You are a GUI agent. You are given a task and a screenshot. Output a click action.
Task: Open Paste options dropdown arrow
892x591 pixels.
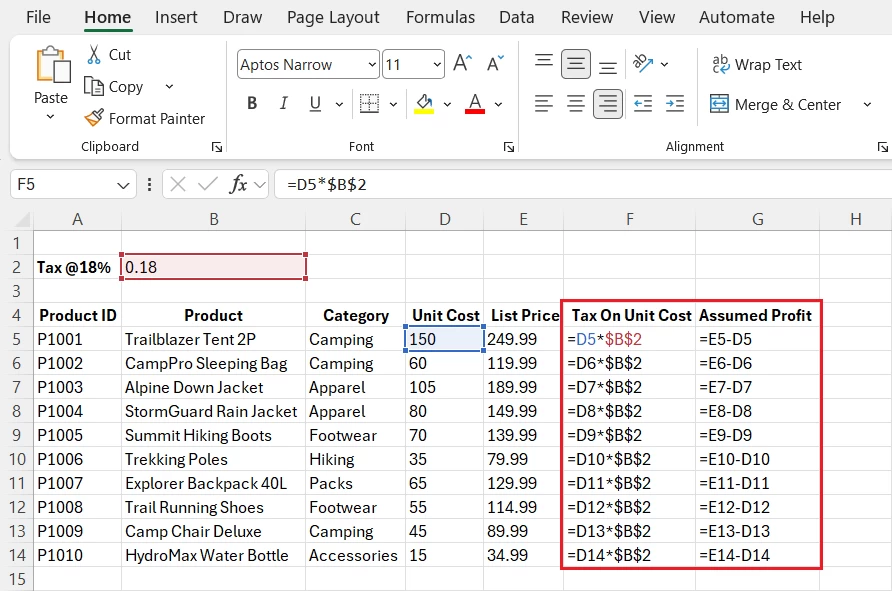click(x=51, y=117)
